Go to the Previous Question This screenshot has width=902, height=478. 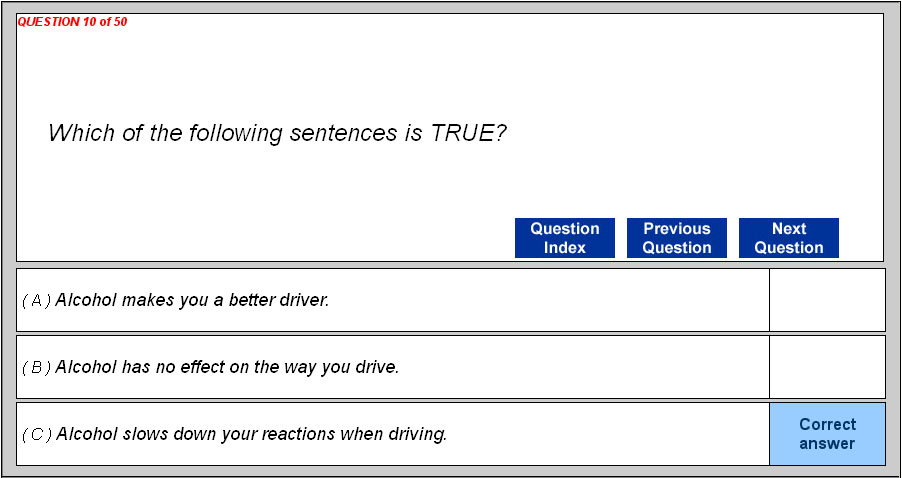pyautogui.click(x=676, y=238)
